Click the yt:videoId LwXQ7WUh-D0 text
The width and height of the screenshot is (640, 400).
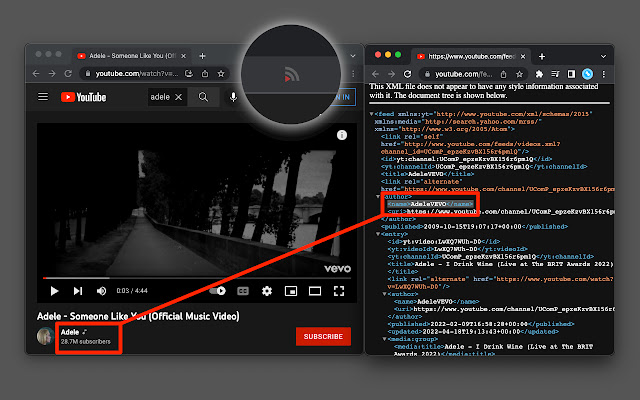pos(455,249)
